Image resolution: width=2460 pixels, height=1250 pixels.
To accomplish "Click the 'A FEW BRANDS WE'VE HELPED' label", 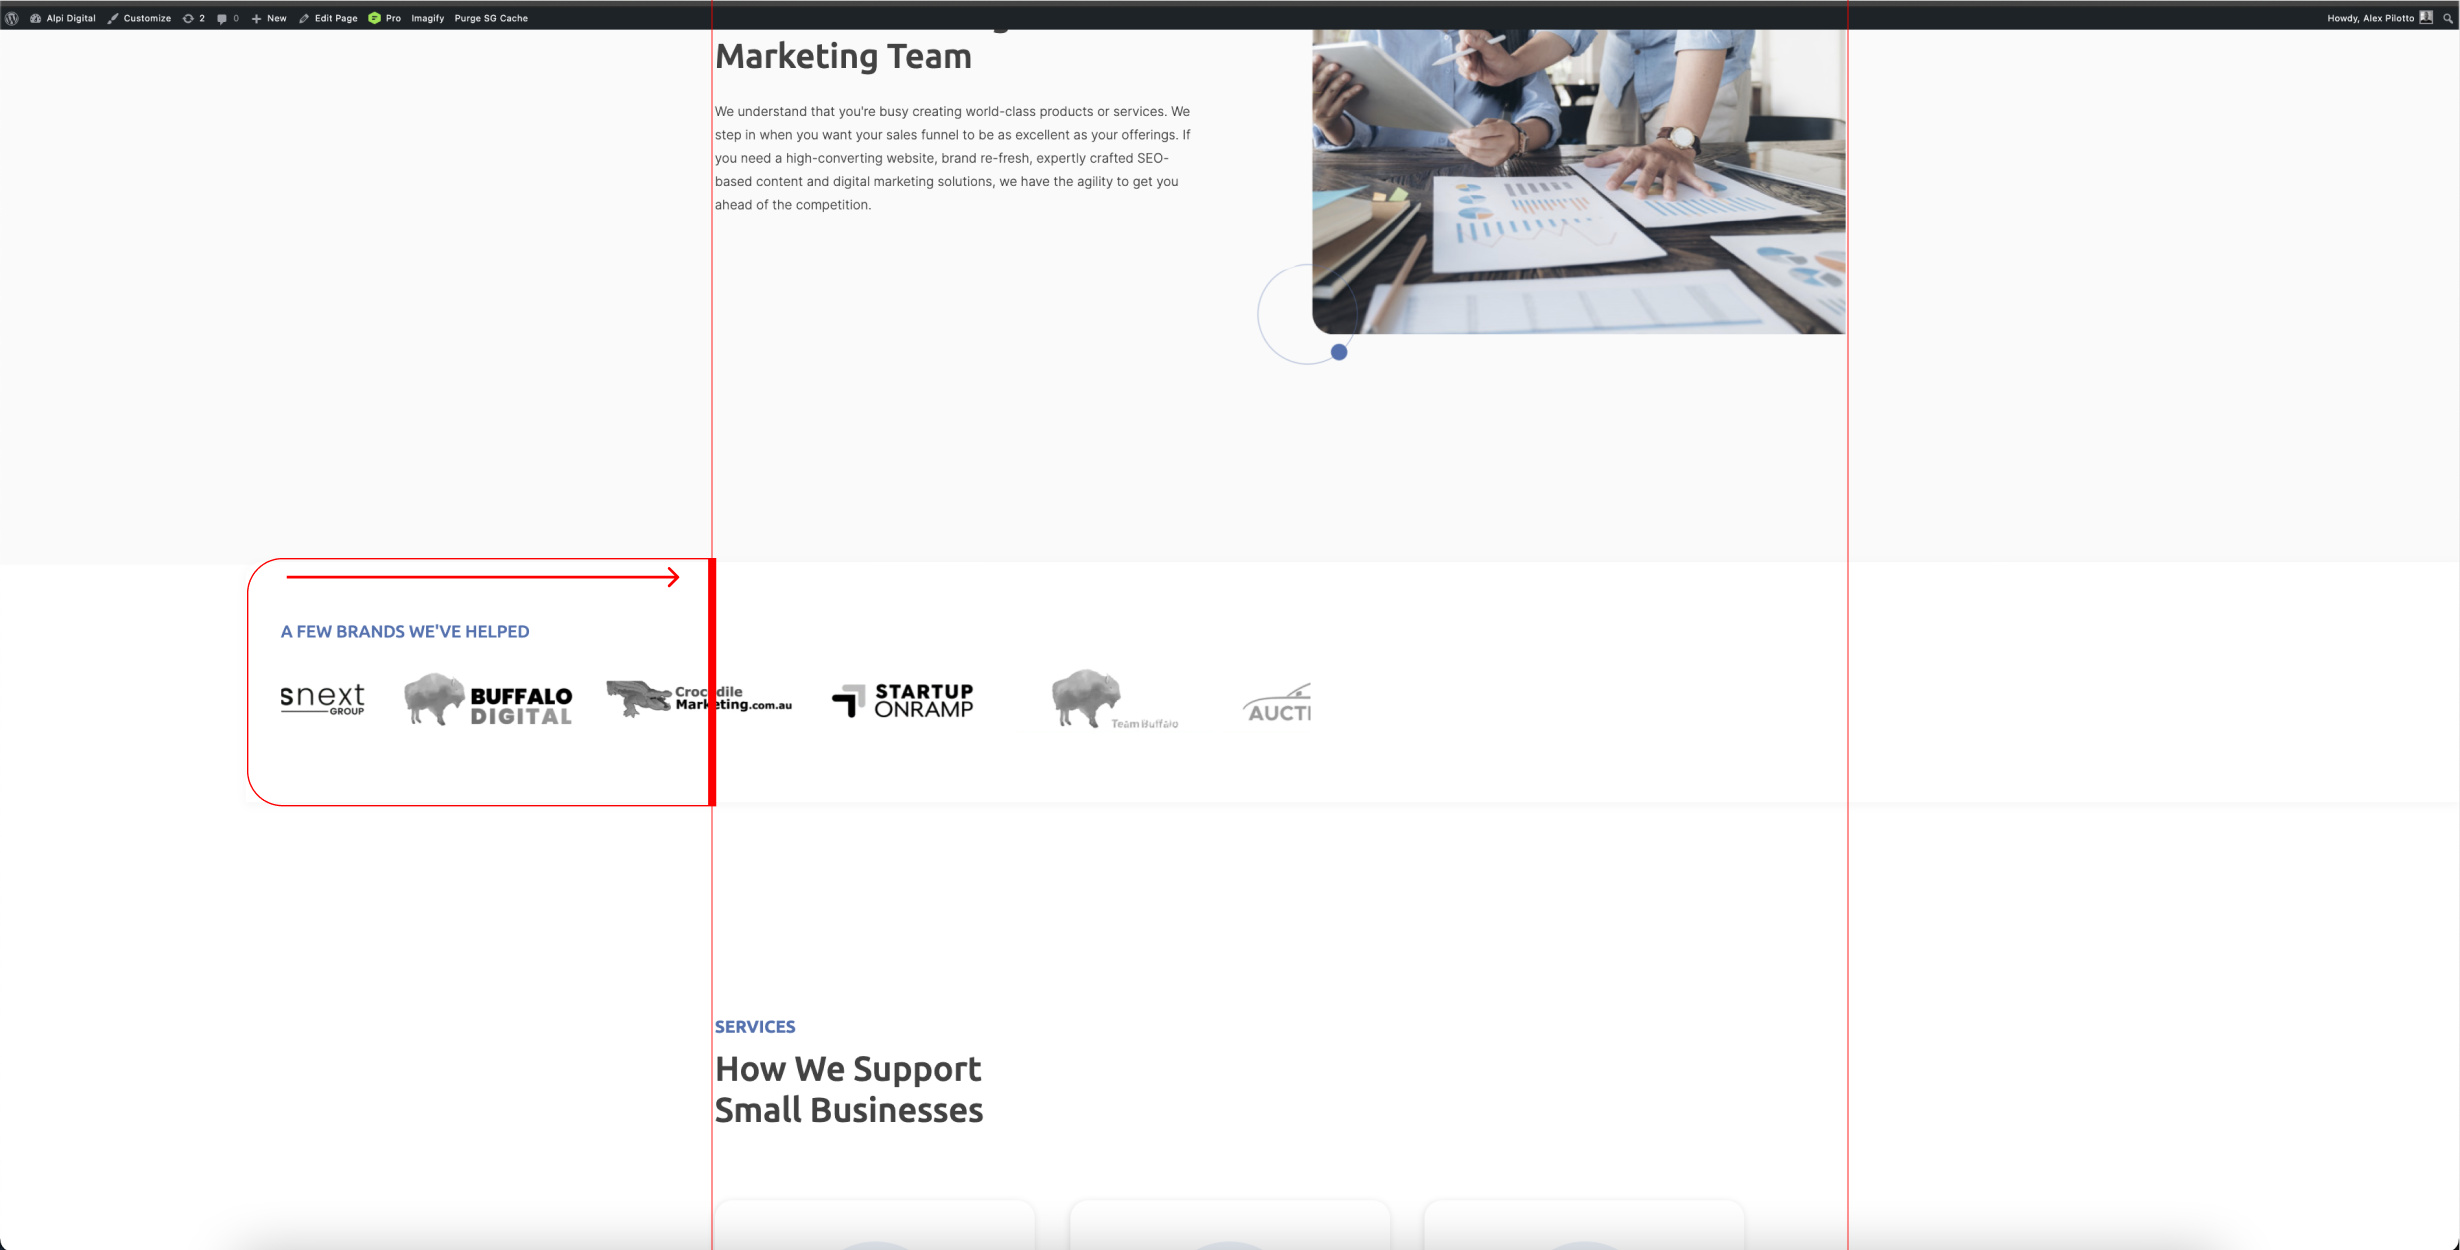I will tap(405, 631).
